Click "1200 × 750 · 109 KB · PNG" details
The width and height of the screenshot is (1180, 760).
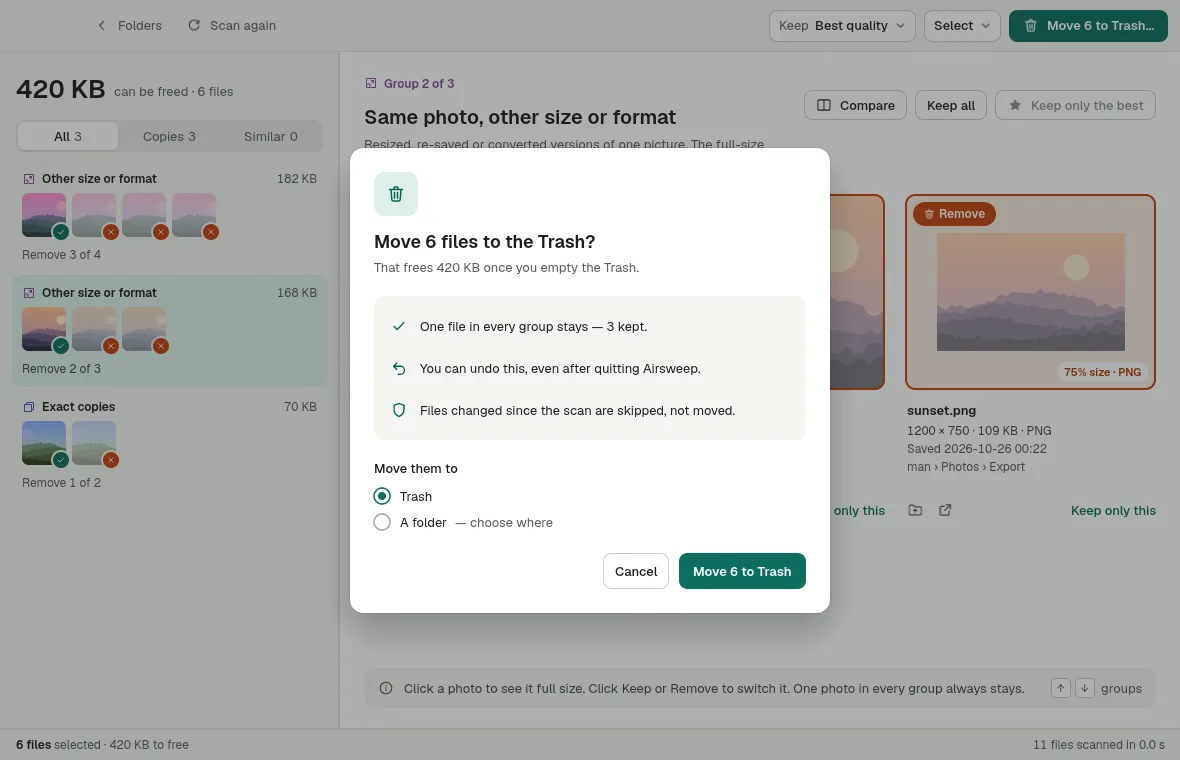(x=979, y=430)
